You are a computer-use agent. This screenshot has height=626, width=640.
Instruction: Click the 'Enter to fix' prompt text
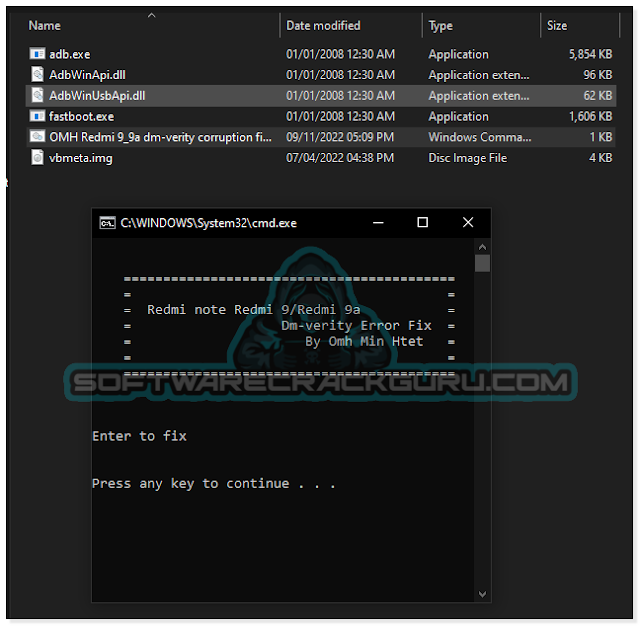(139, 436)
